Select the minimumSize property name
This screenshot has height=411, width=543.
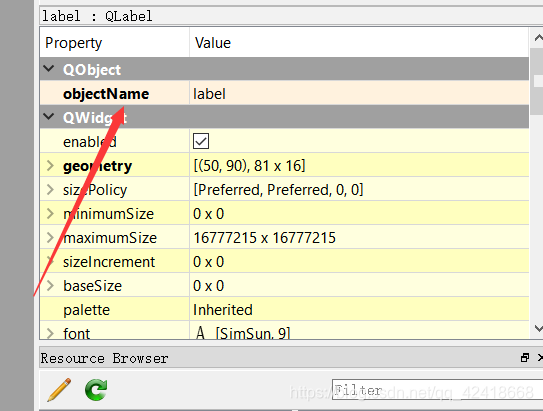(x=108, y=214)
